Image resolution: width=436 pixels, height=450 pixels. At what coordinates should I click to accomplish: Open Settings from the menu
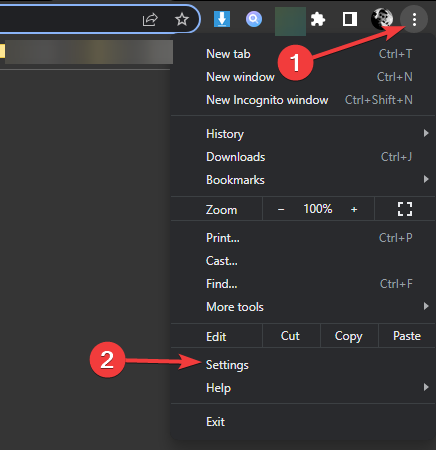(x=303, y=365)
